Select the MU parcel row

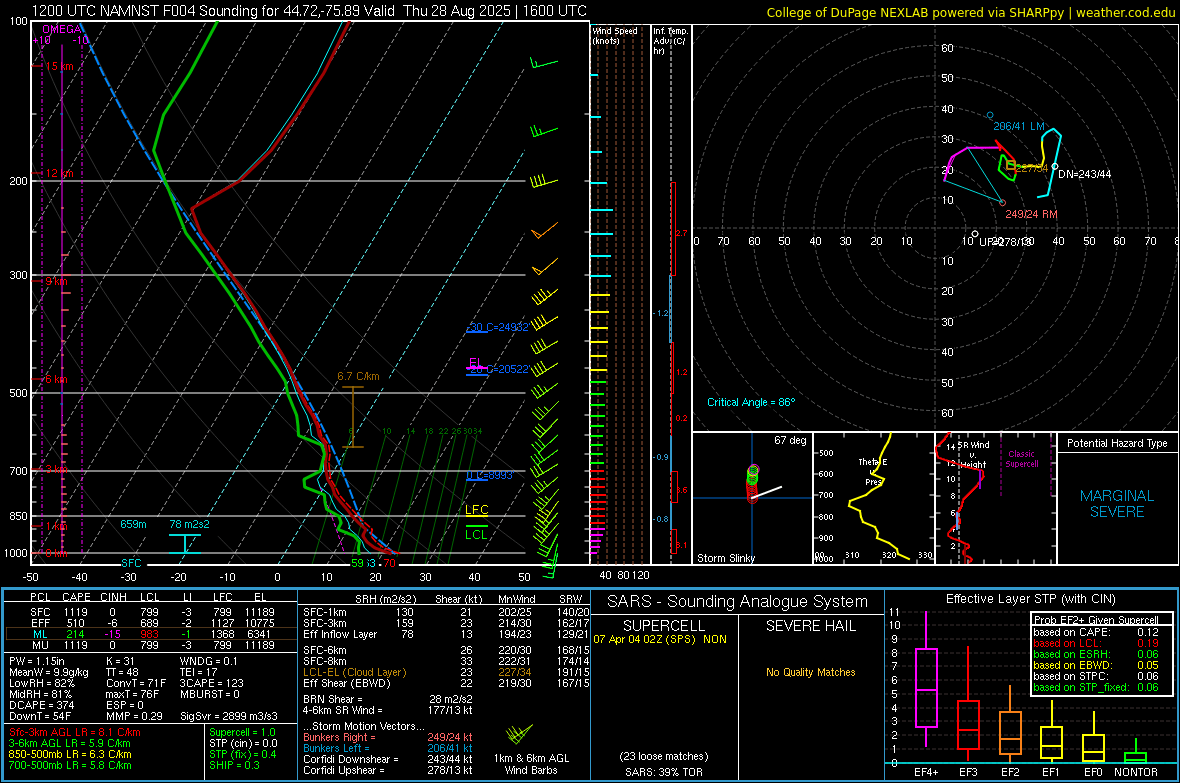[x=151, y=645]
